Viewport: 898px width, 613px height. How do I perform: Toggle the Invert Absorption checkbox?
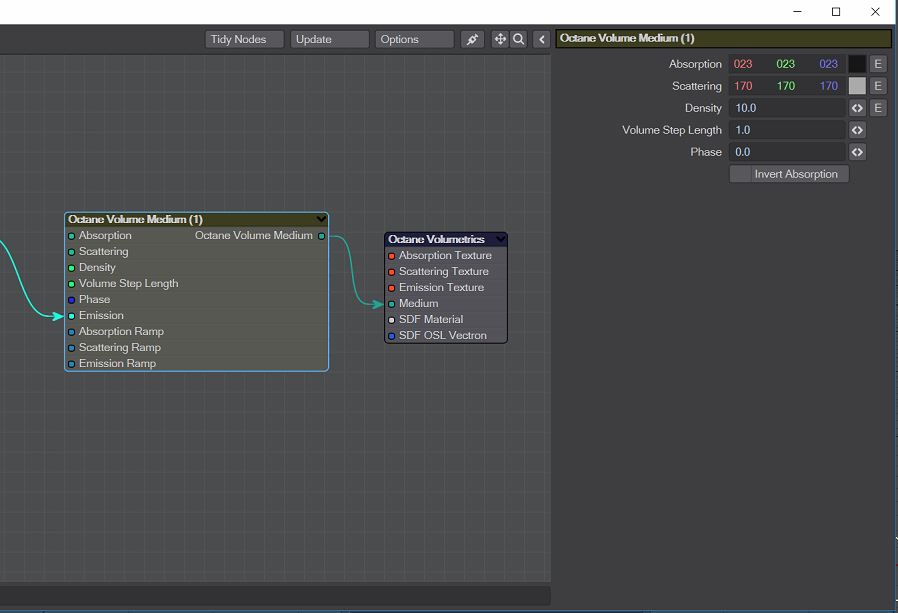741,174
